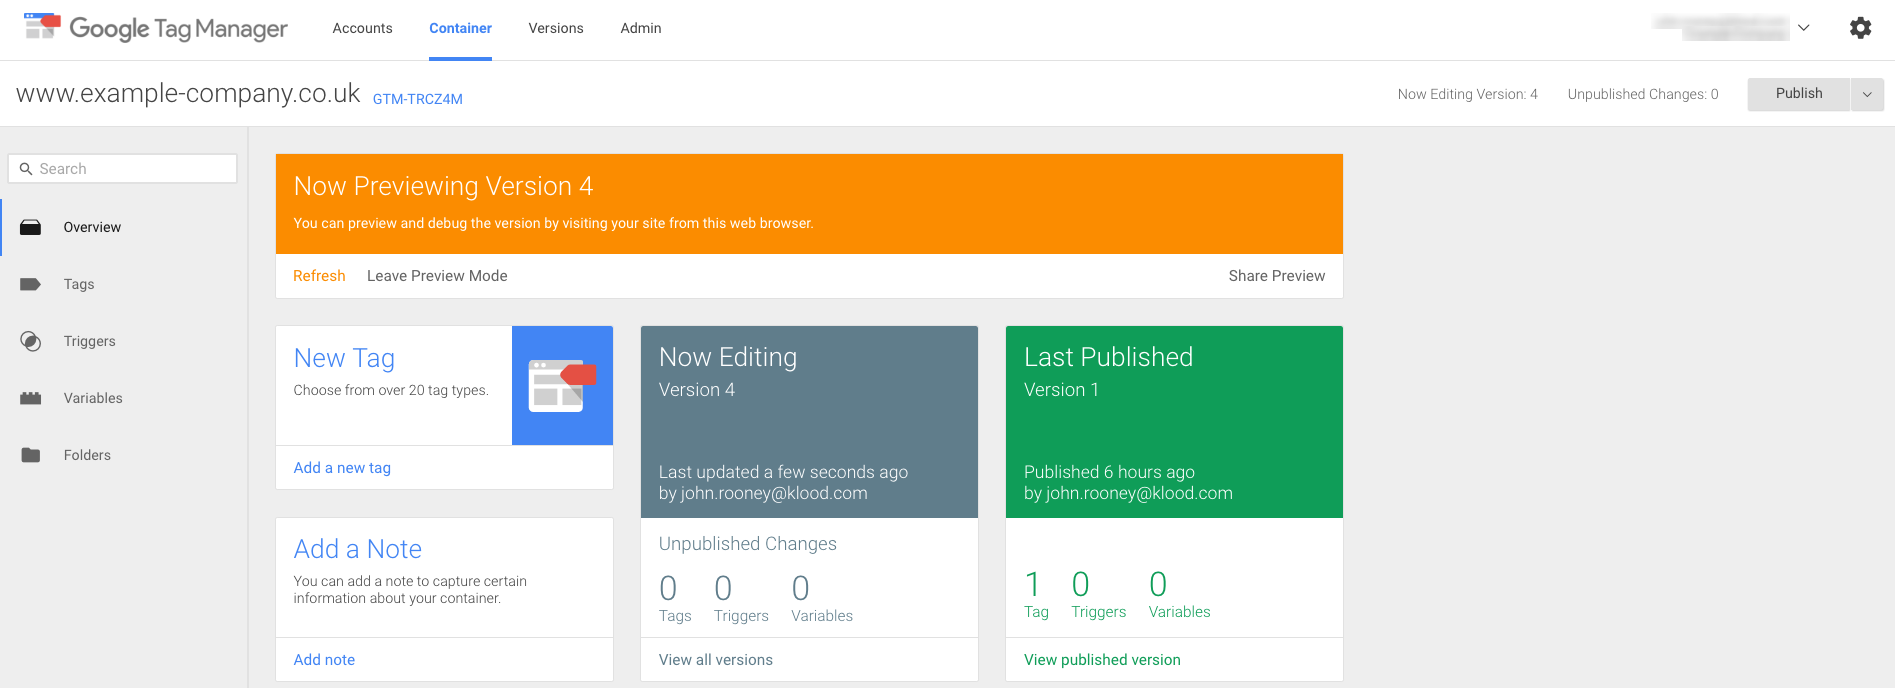Screen dimensions: 1895x688
Task: Expand the Publish dropdown arrow
Action: pyautogui.click(x=1867, y=94)
